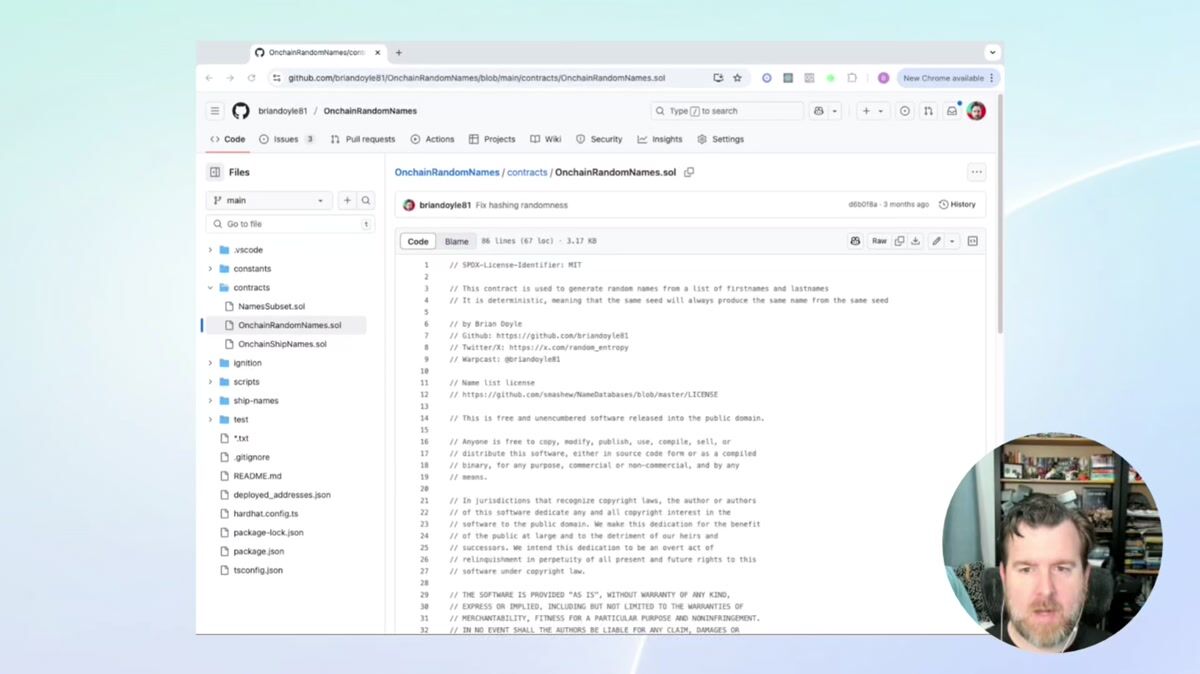Screen dimensions: 1200x674
Task: Copy raw file contents icon
Action: (x=899, y=241)
